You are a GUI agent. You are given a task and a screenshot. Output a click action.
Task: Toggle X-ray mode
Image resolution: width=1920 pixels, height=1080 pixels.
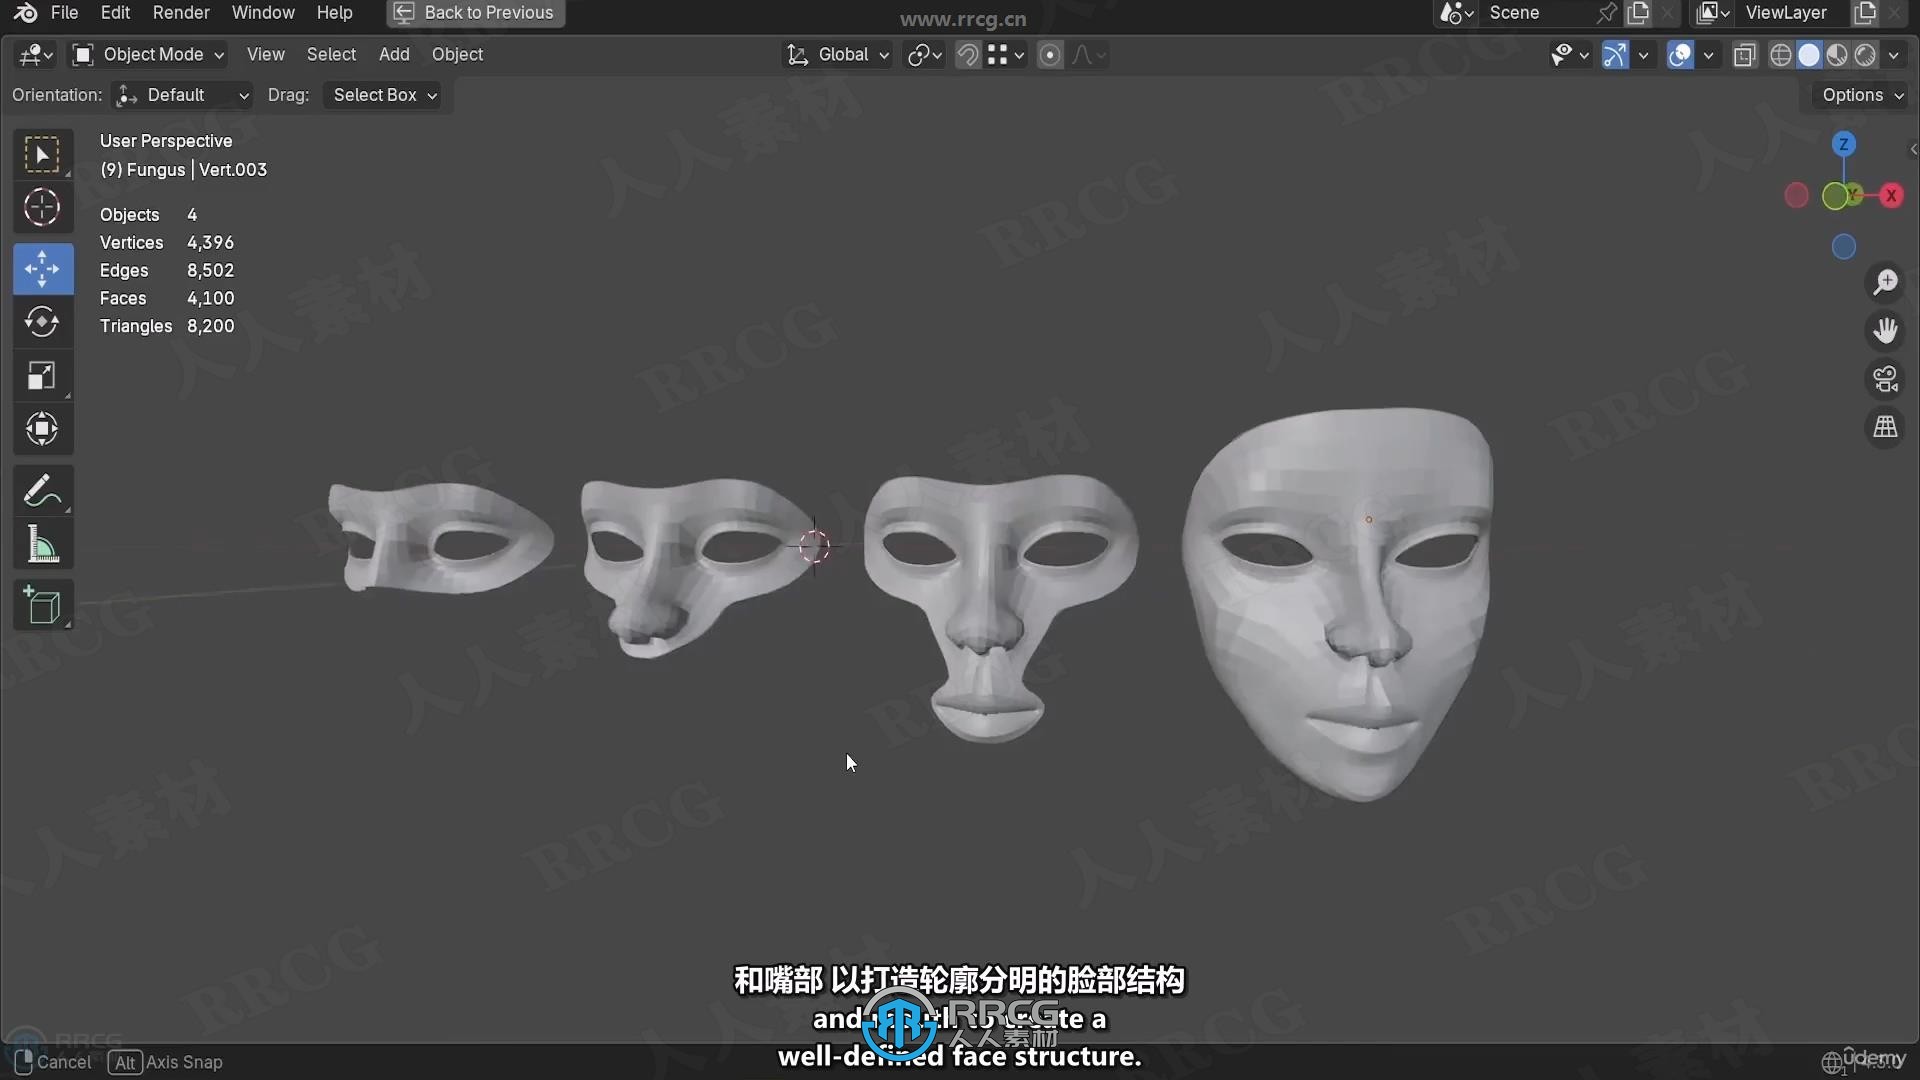[1745, 55]
